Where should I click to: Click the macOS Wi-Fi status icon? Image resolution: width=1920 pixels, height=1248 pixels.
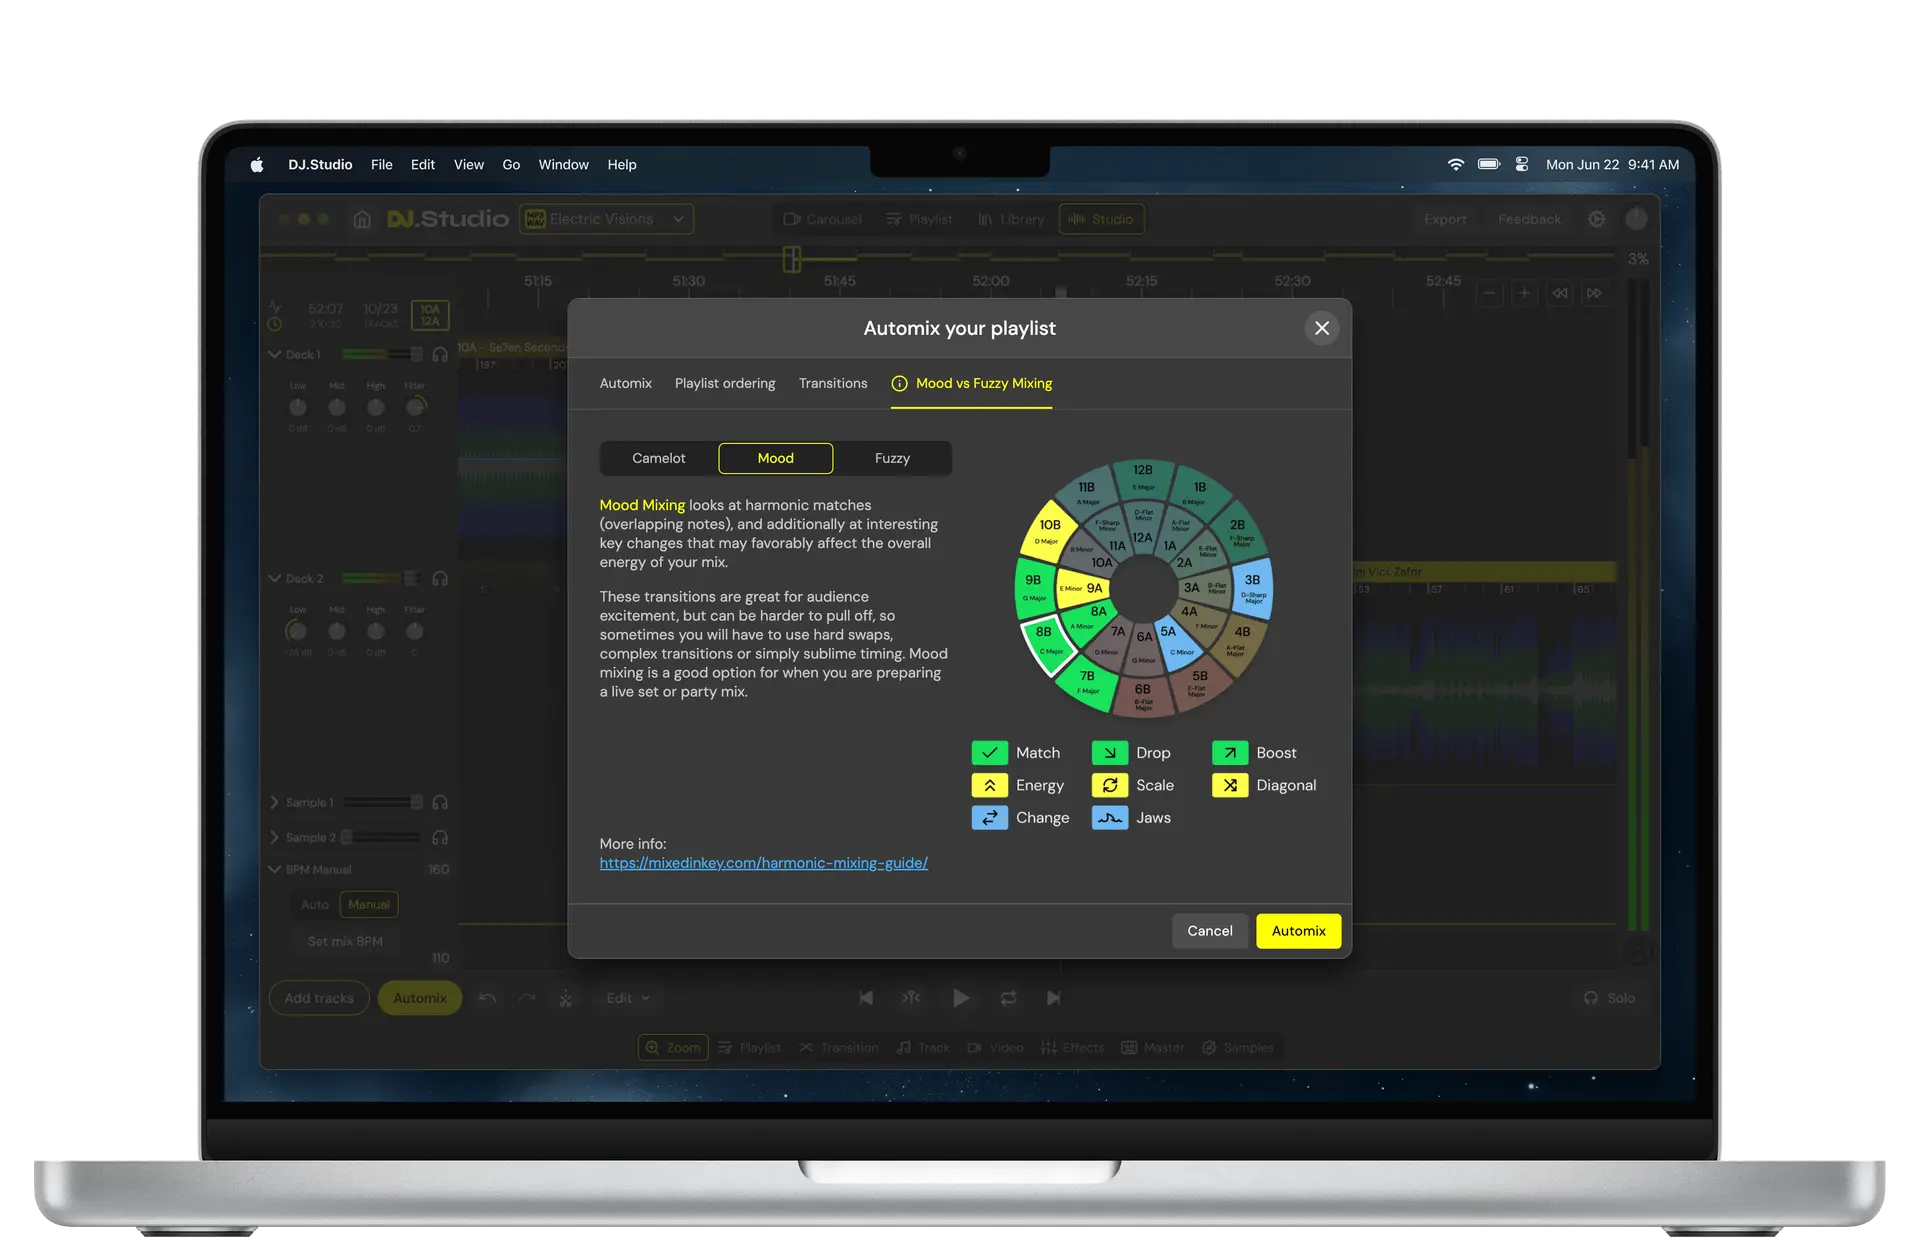1456,165
